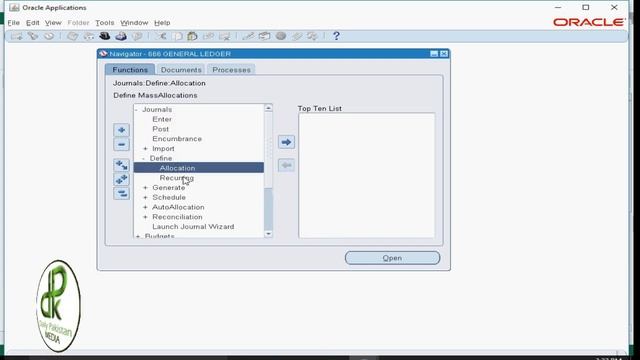640x360 pixels.
Task: Open the File menu
Action: click(13, 23)
